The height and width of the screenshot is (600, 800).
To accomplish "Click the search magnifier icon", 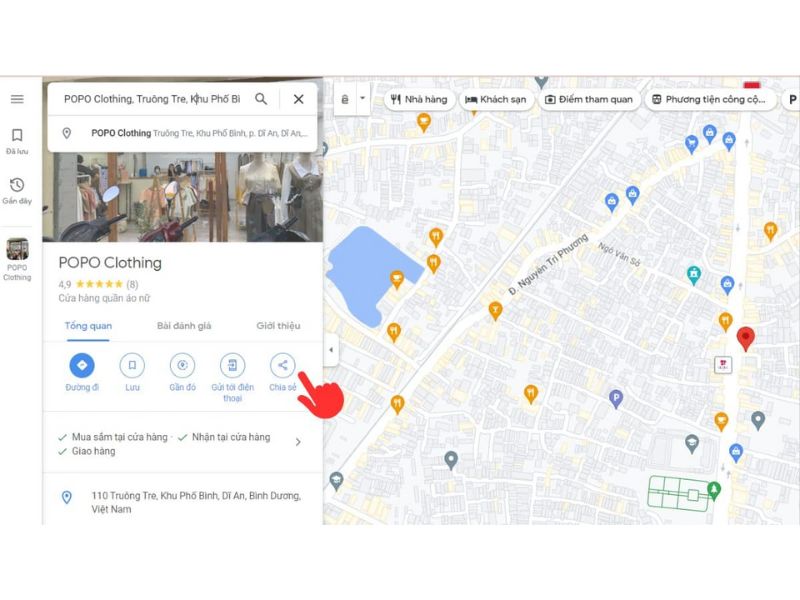I will click(x=261, y=99).
